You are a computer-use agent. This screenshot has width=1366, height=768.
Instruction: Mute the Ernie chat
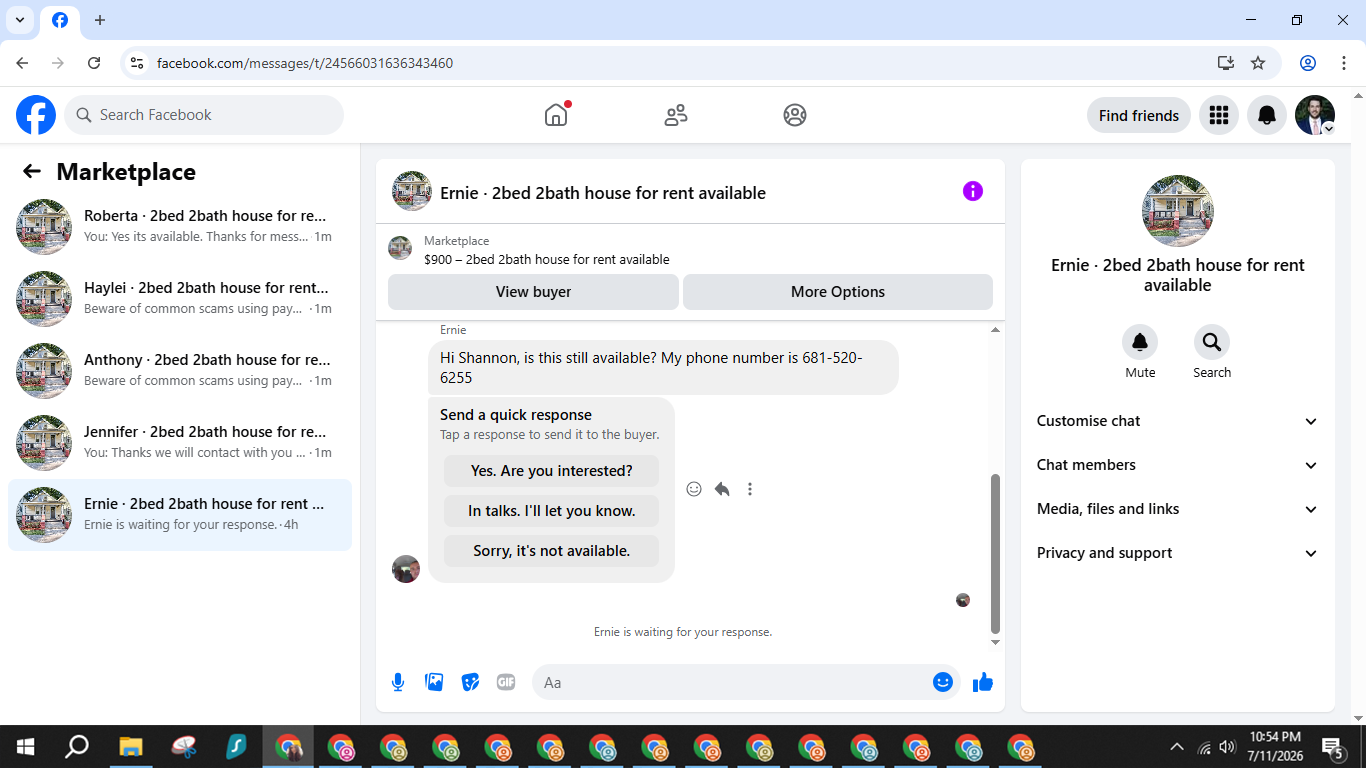[1140, 343]
